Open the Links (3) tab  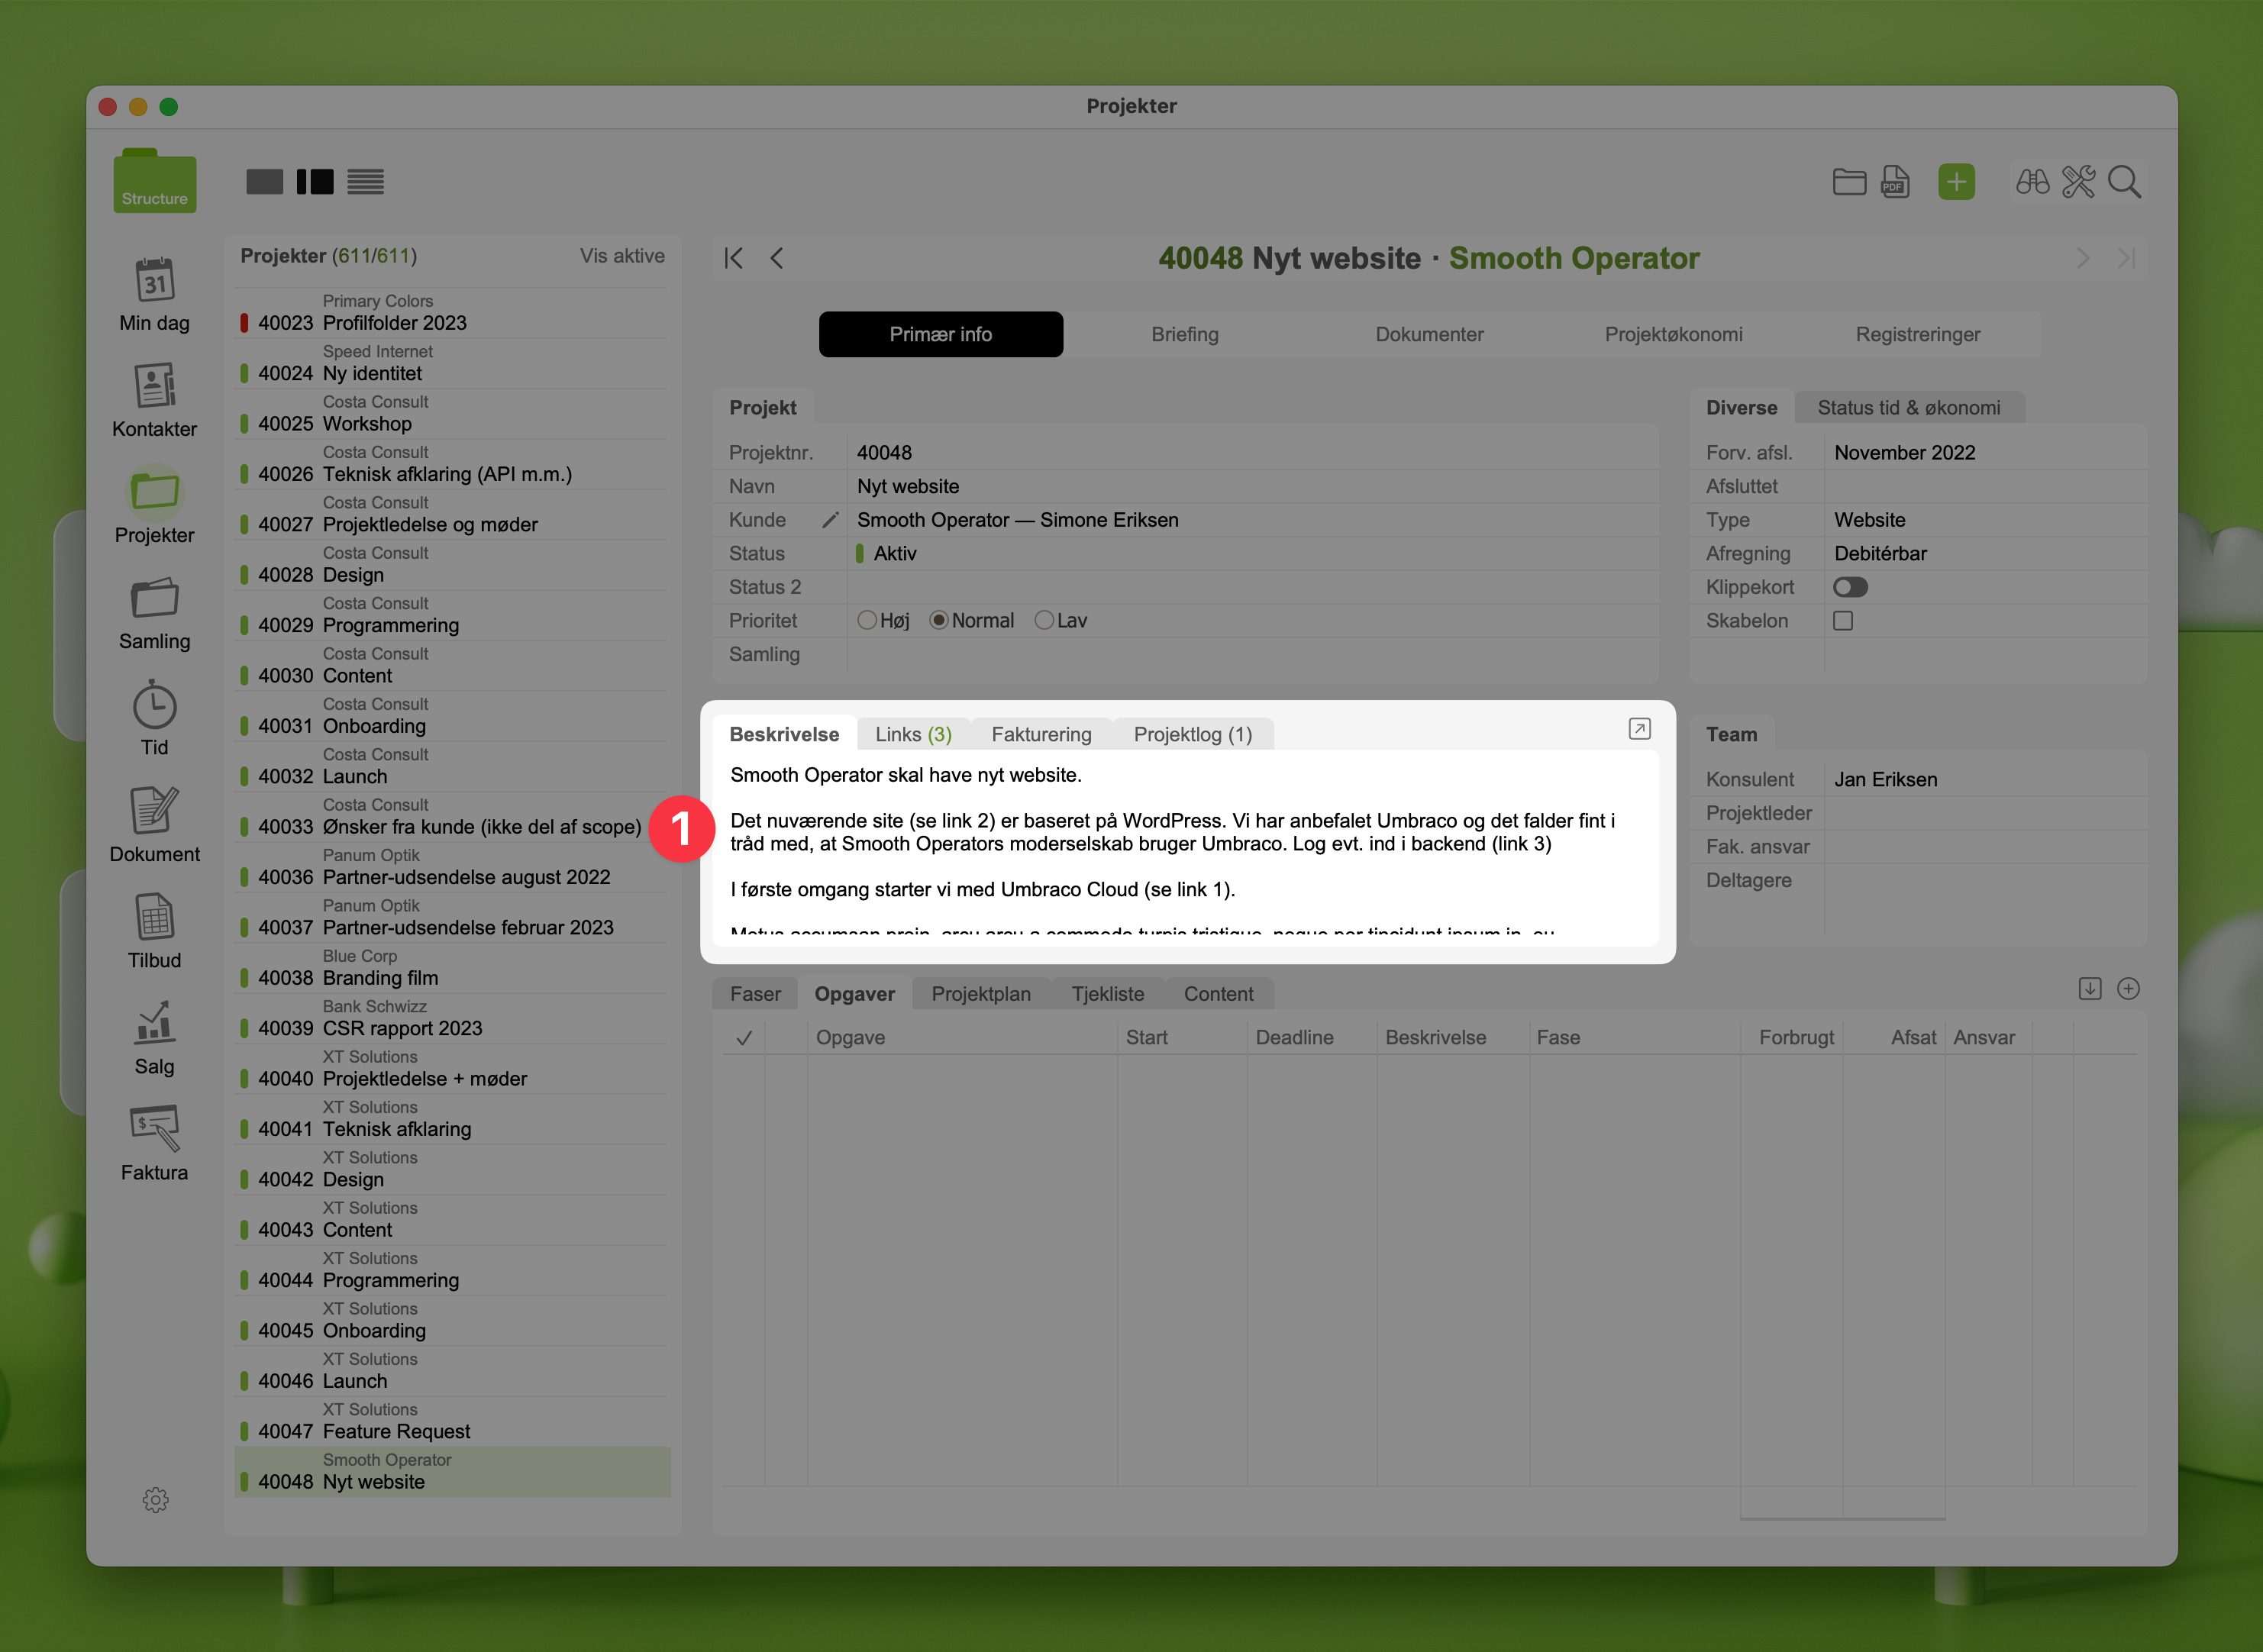pyautogui.click(x=913, y=734)
